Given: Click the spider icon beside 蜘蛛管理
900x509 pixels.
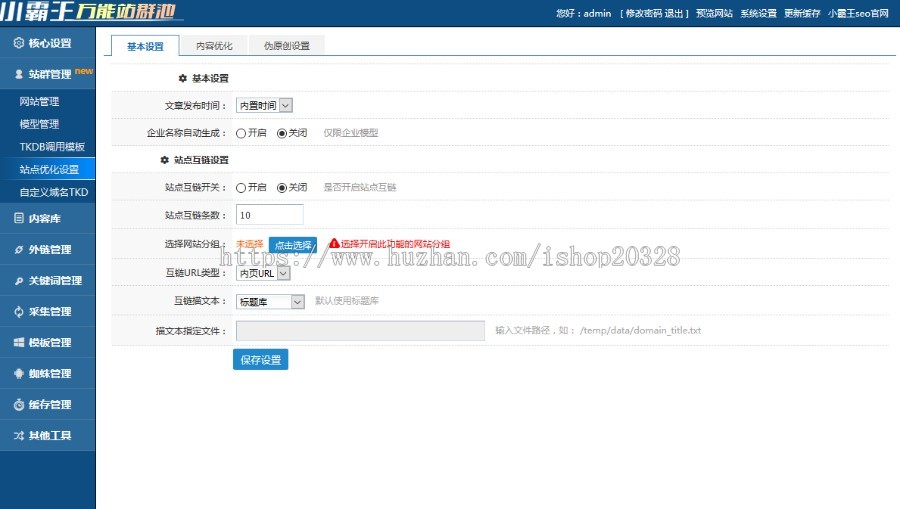Looking at the screenshot, I should click(19, 374).
